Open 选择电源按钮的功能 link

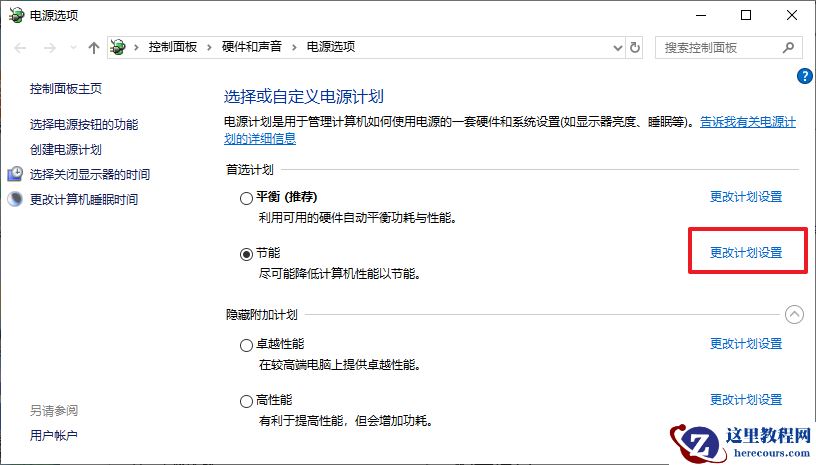coord(84,124)
